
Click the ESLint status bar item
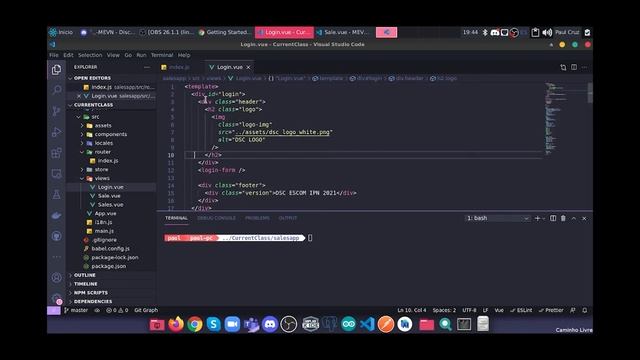pos(521,310)
